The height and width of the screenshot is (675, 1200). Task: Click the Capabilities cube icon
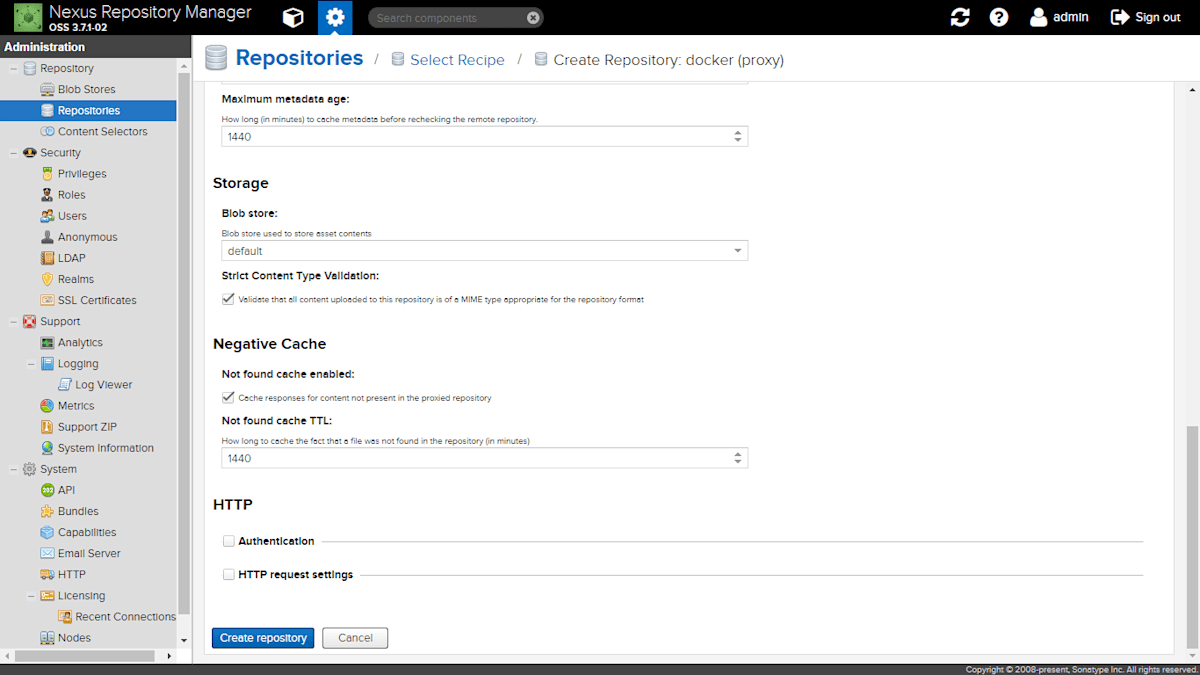47,533
